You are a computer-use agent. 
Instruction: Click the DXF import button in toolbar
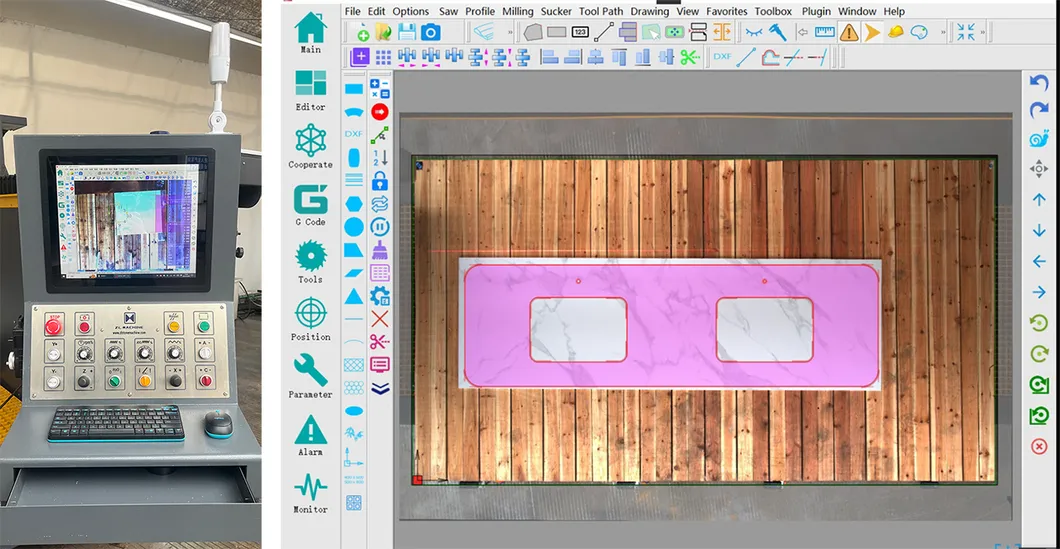point(722,57)
